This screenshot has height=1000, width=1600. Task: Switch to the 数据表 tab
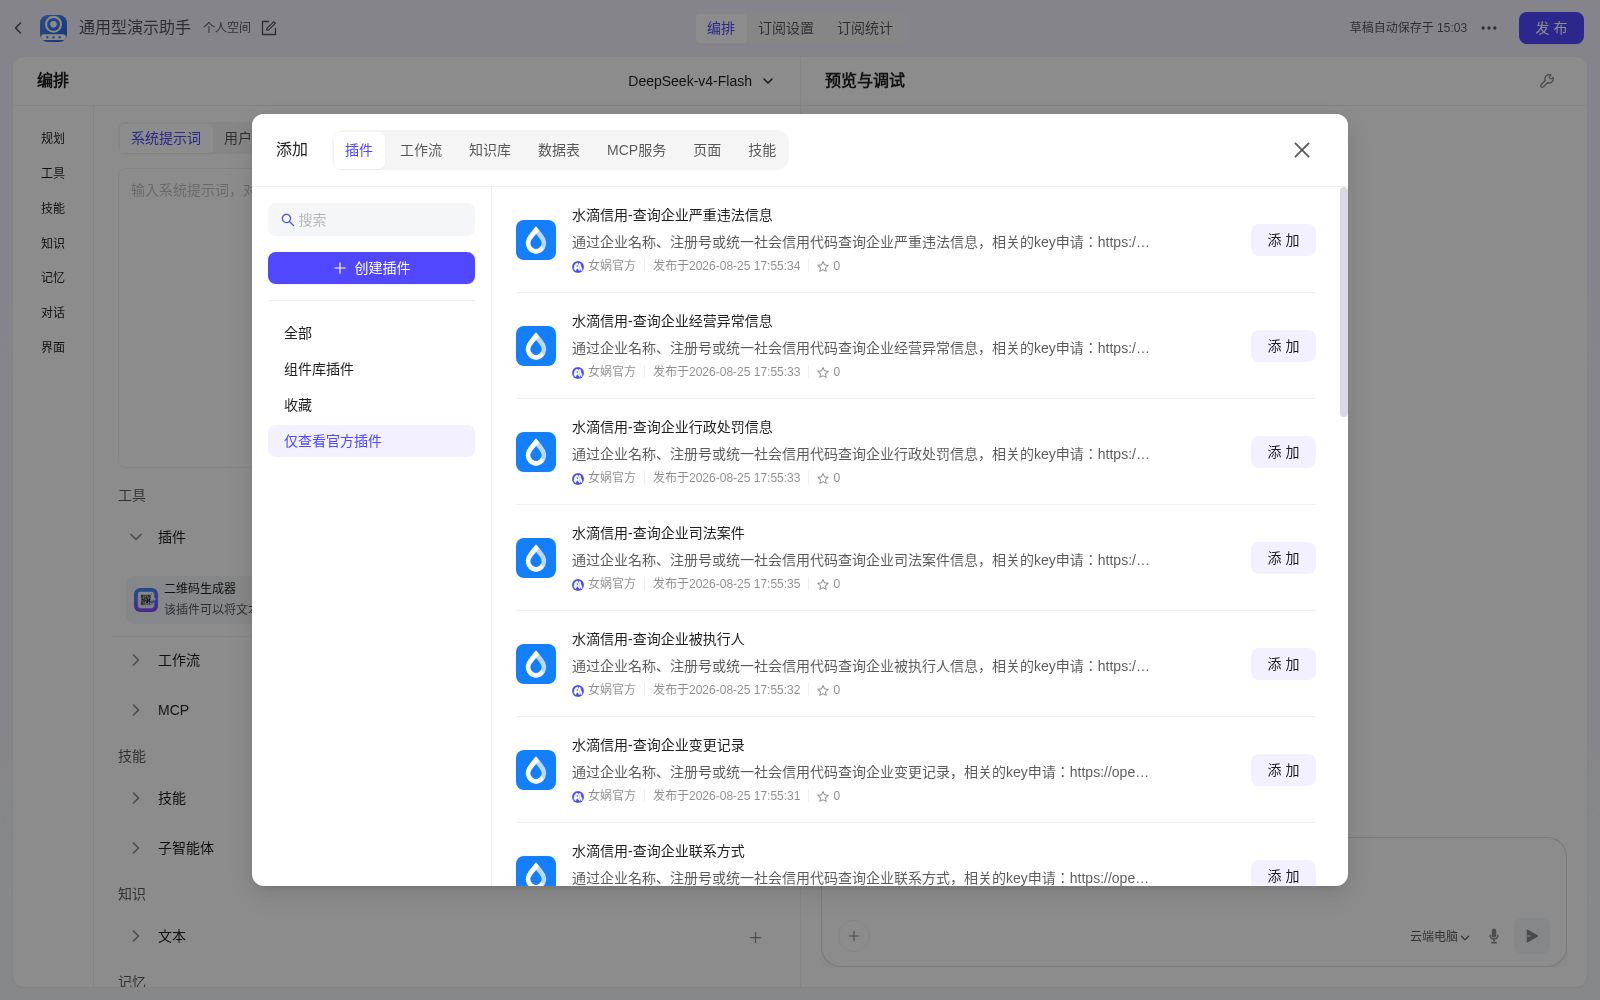point(559,150)
